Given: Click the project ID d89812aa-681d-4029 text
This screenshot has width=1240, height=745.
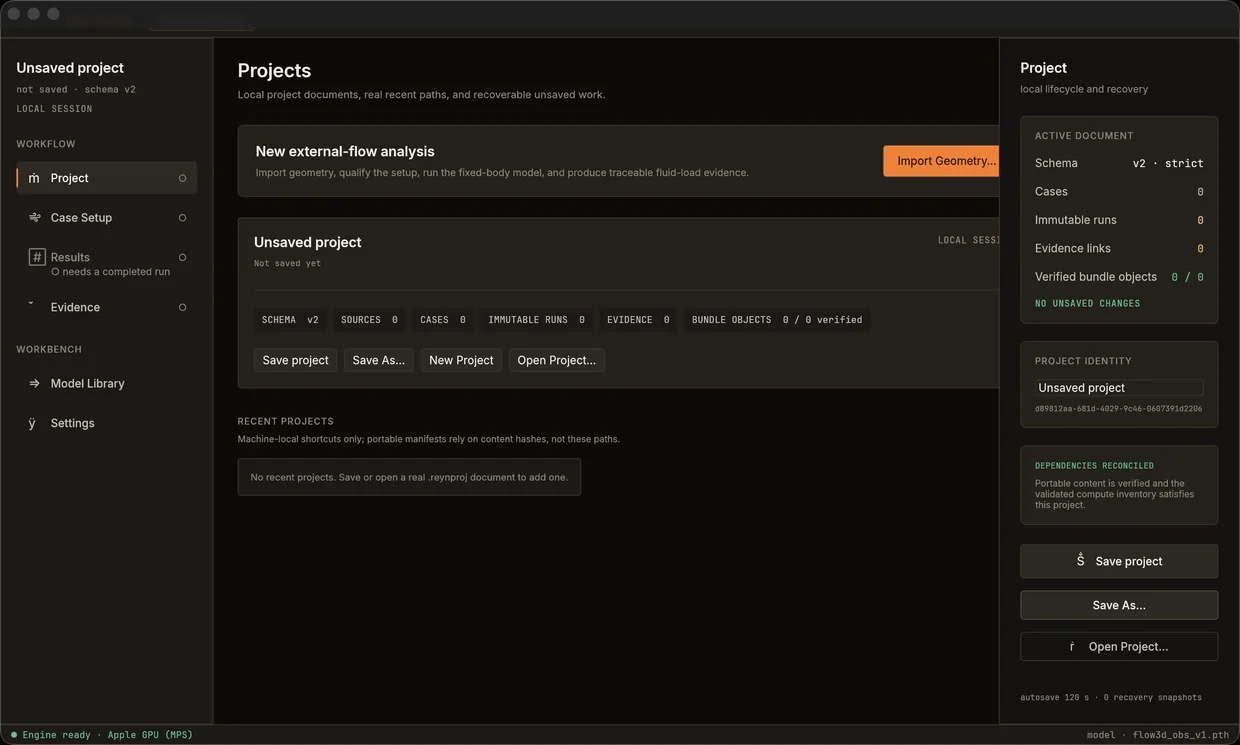Looking at the screenshot, I should click(1118, 409).
